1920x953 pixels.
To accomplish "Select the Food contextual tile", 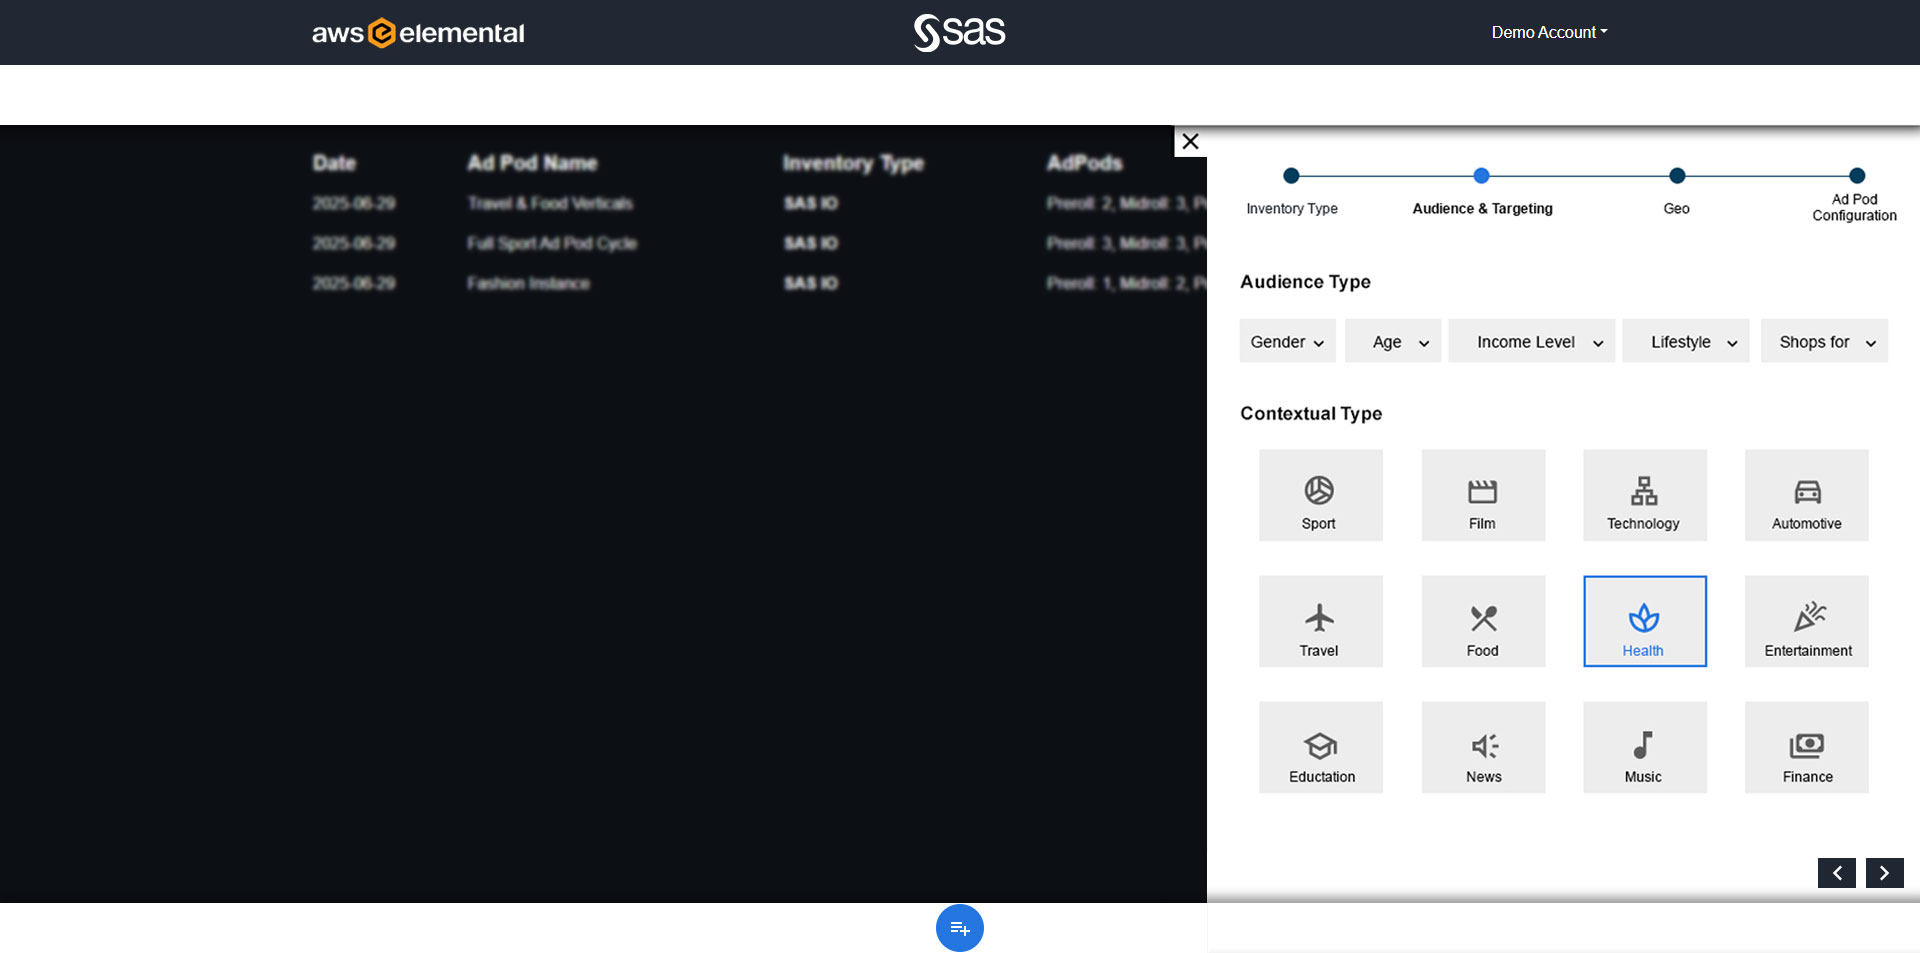I will pos(1483,622).
